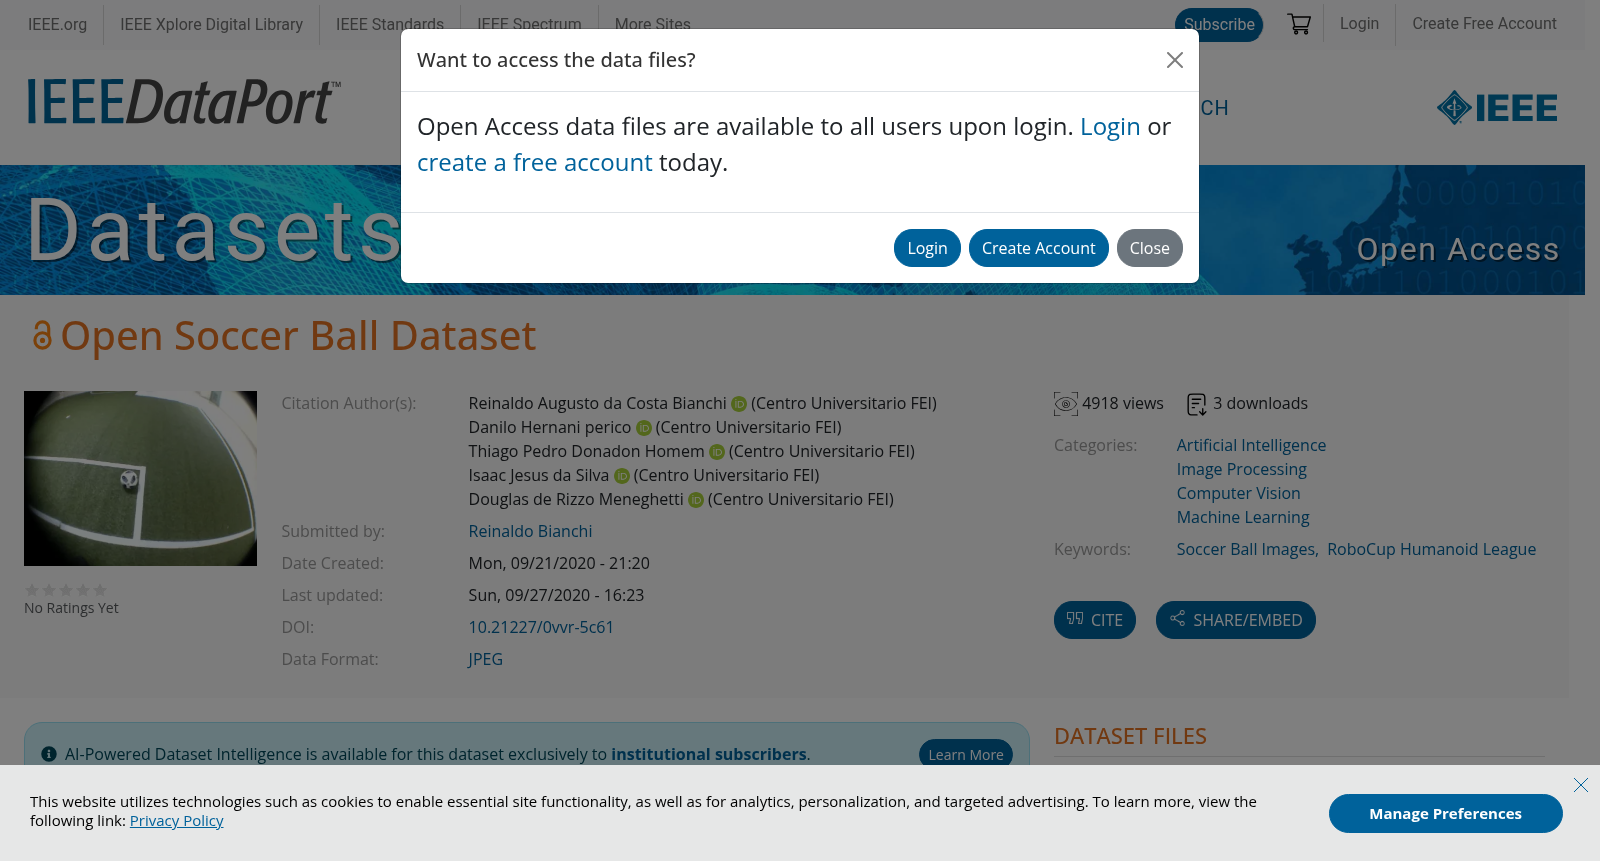Open the soccer field dataset thumbnail
The height and width of the screenshot is (861, 1600).
point(140,478)
